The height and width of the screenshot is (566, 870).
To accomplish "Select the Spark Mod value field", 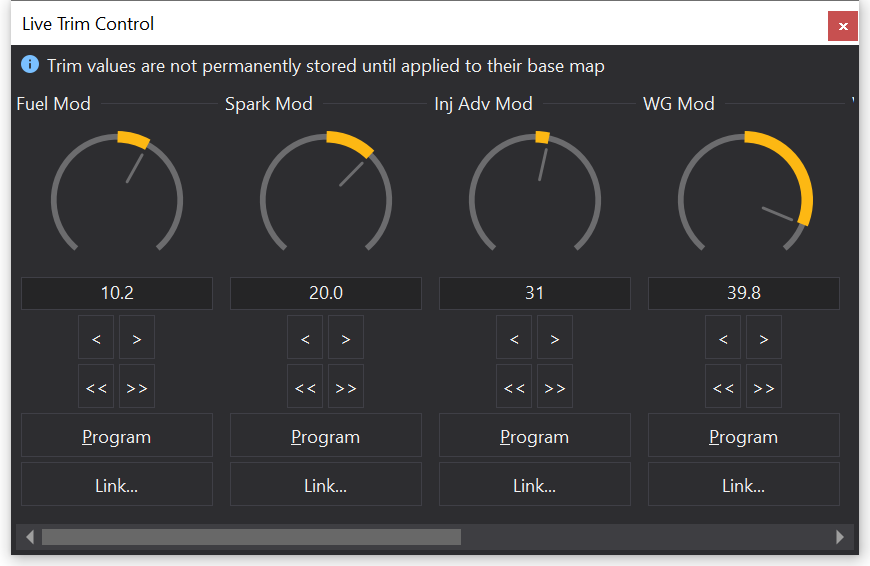I will [x=326, y=293].
